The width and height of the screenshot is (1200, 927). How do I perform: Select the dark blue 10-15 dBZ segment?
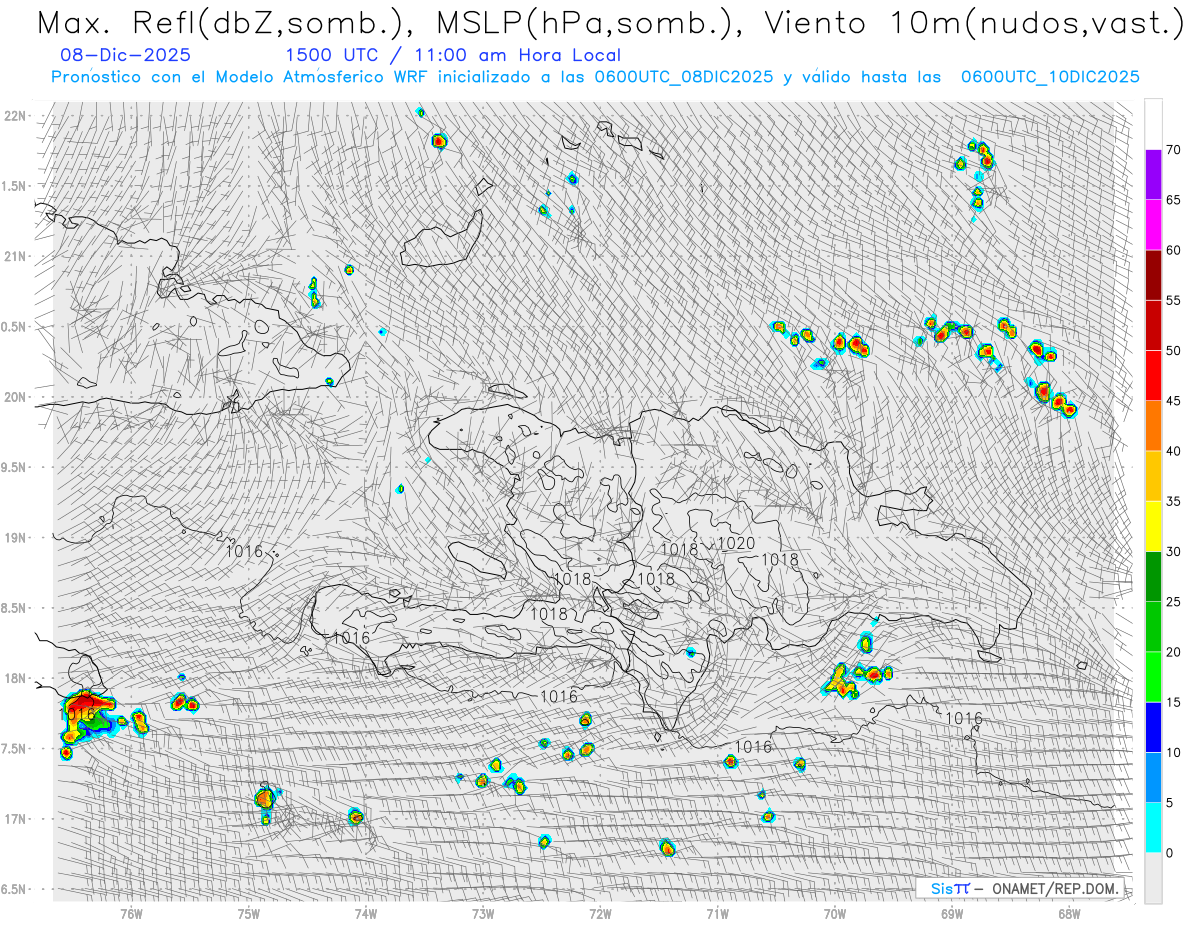point(1153,727)
